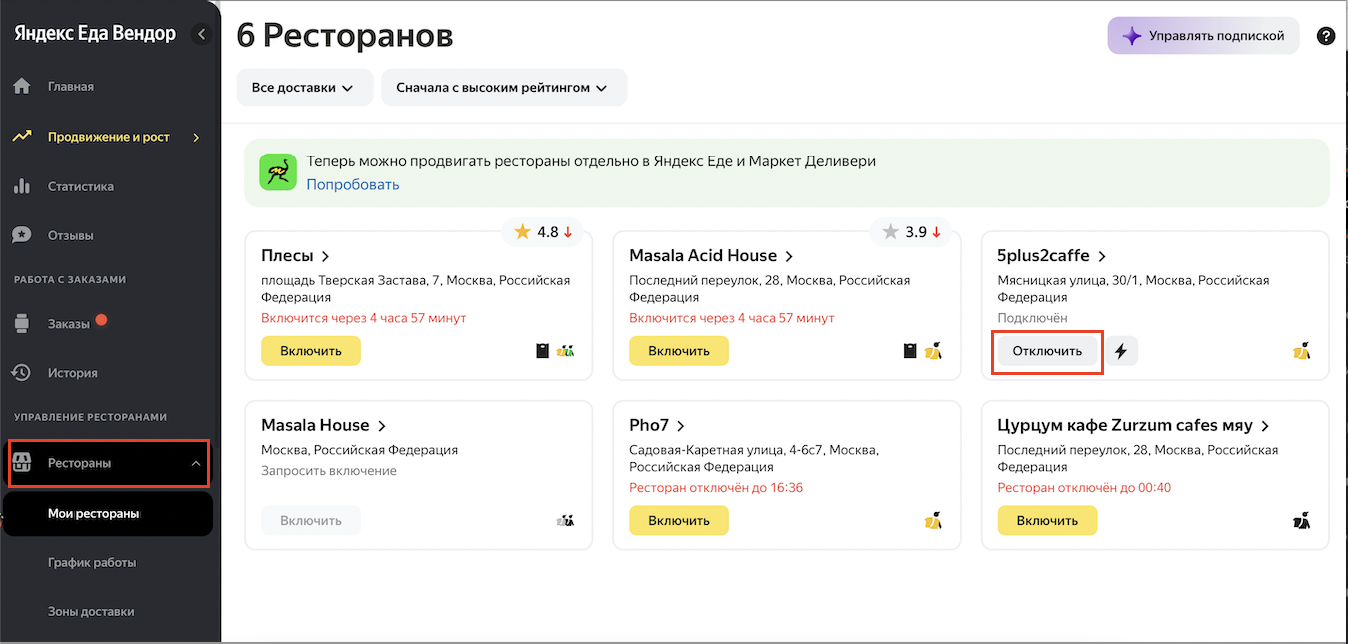
Task: Click 'Ресторан отключён до 16:36' status text
Action: [x=716, y=488]
